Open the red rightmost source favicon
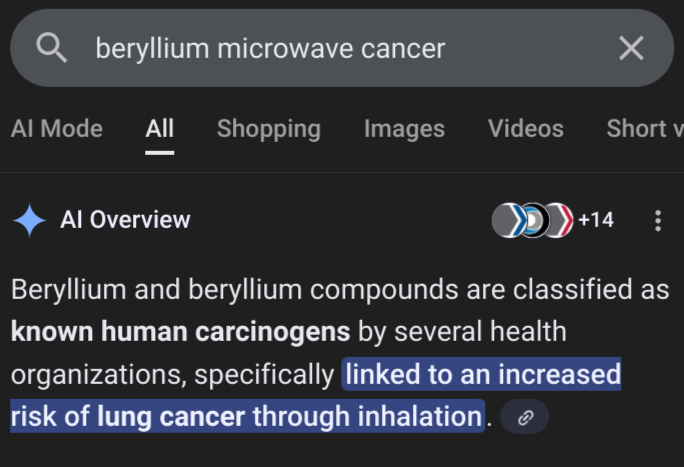 coord(559,220)
